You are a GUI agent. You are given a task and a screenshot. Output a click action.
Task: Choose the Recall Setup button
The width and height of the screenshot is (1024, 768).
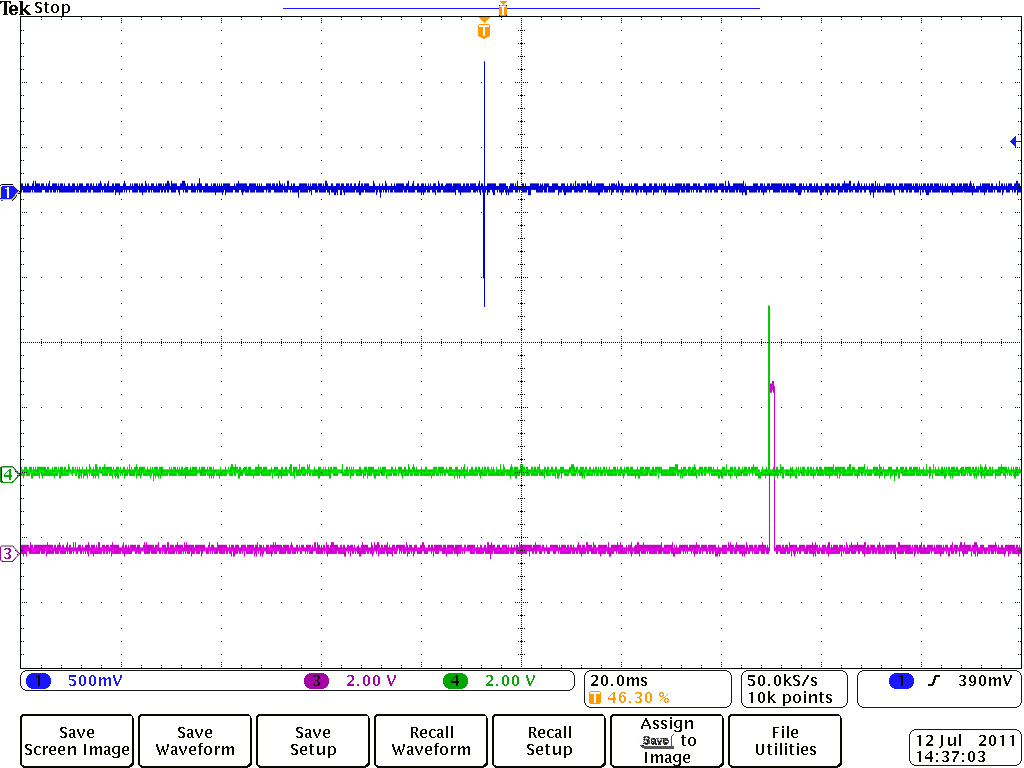549,741
